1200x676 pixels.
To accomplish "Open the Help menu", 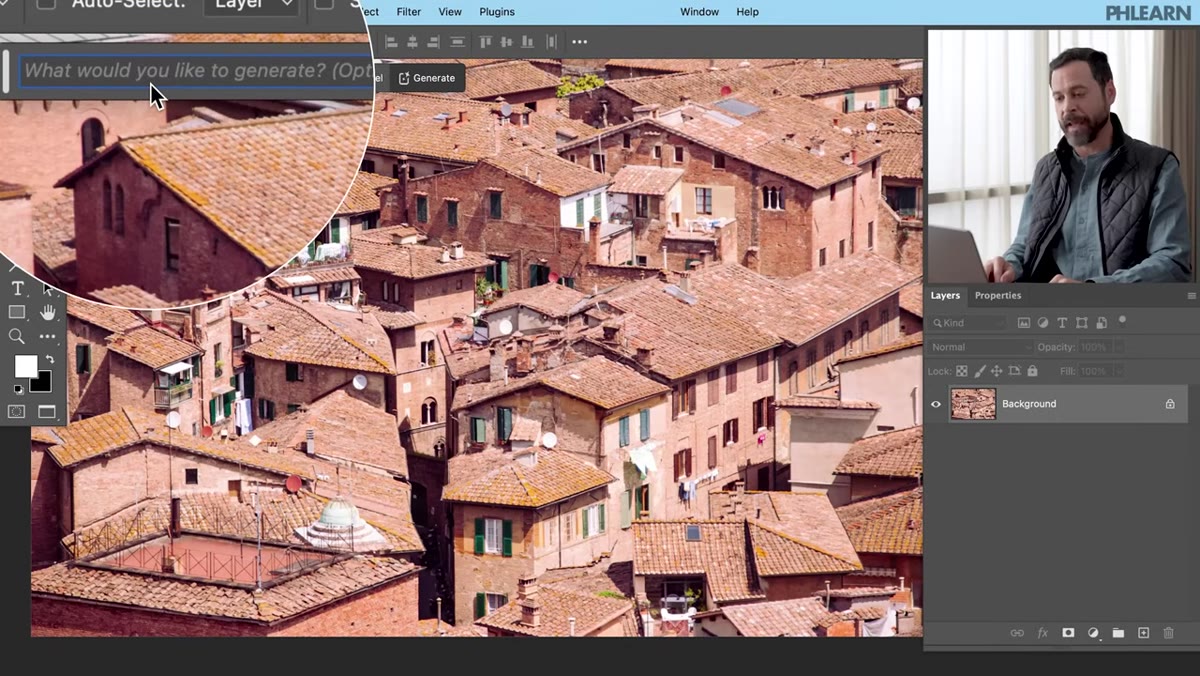I will pos(747,12).
